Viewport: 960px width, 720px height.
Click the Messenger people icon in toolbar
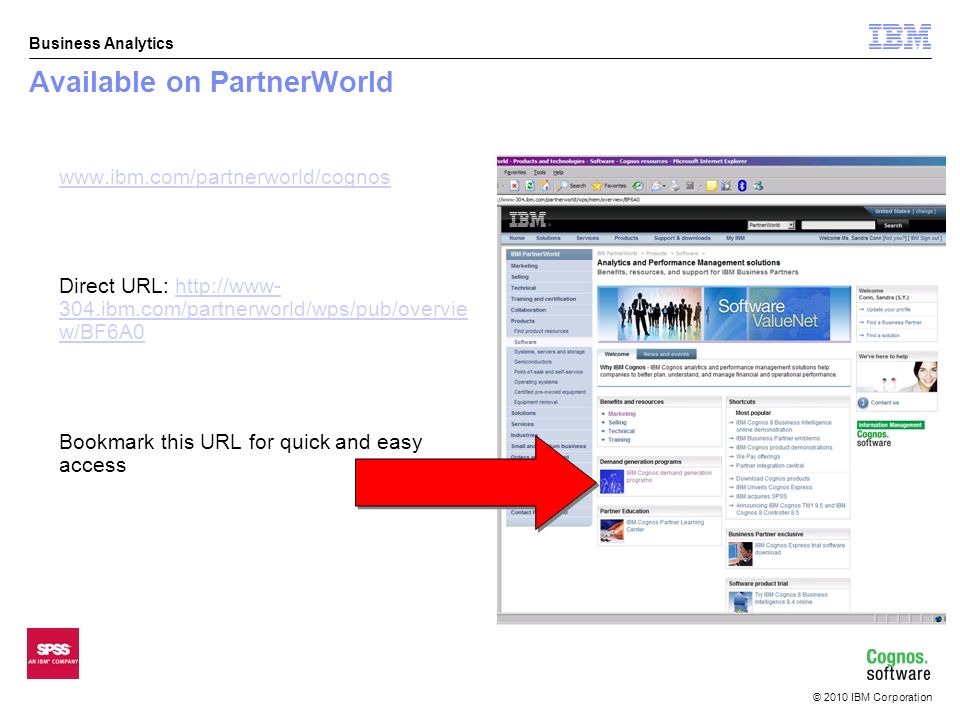click(758, 186)
